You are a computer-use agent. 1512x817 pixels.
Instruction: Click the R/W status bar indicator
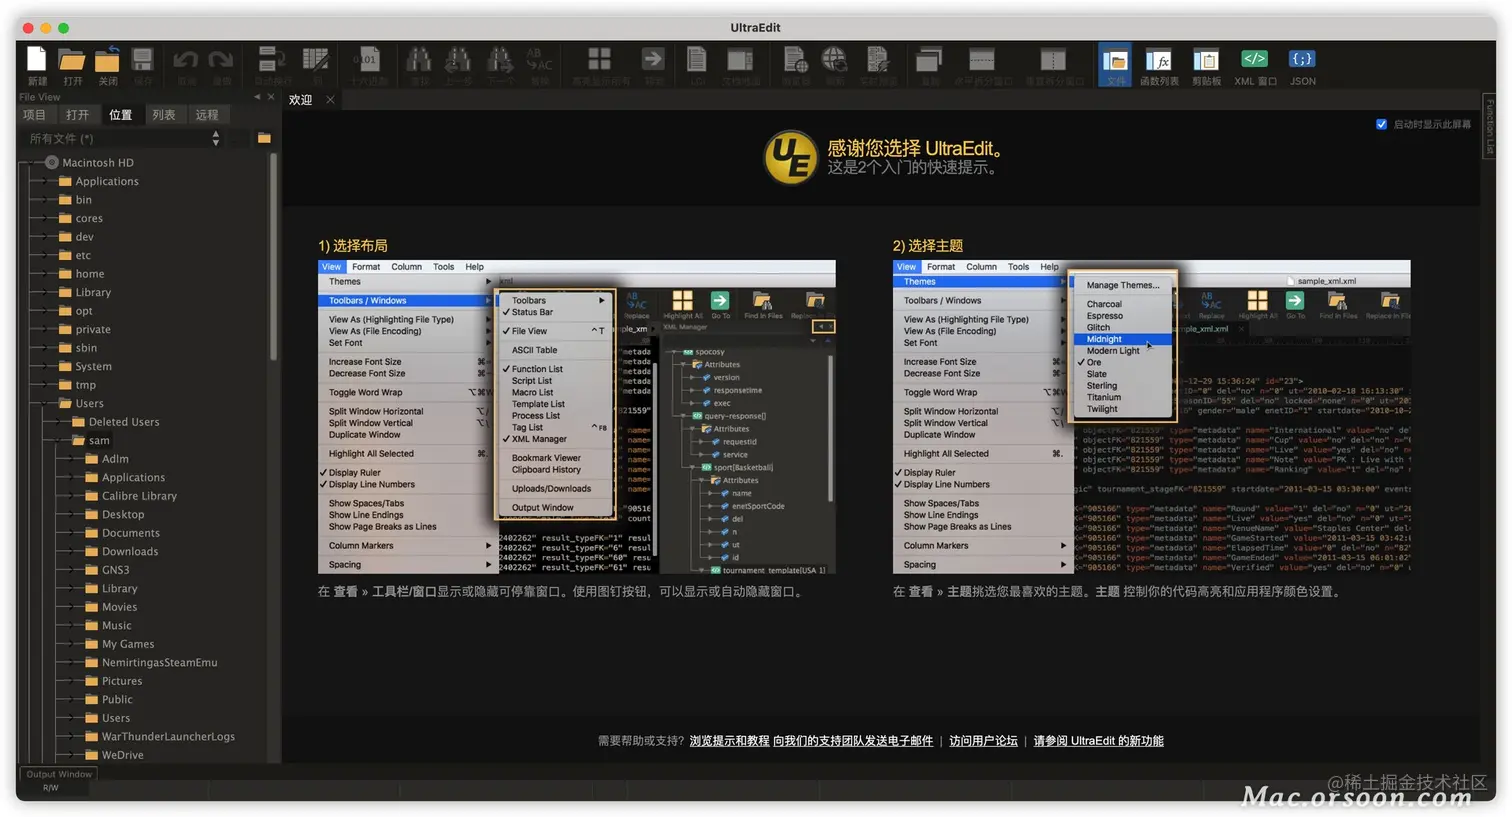pos(50,788)
